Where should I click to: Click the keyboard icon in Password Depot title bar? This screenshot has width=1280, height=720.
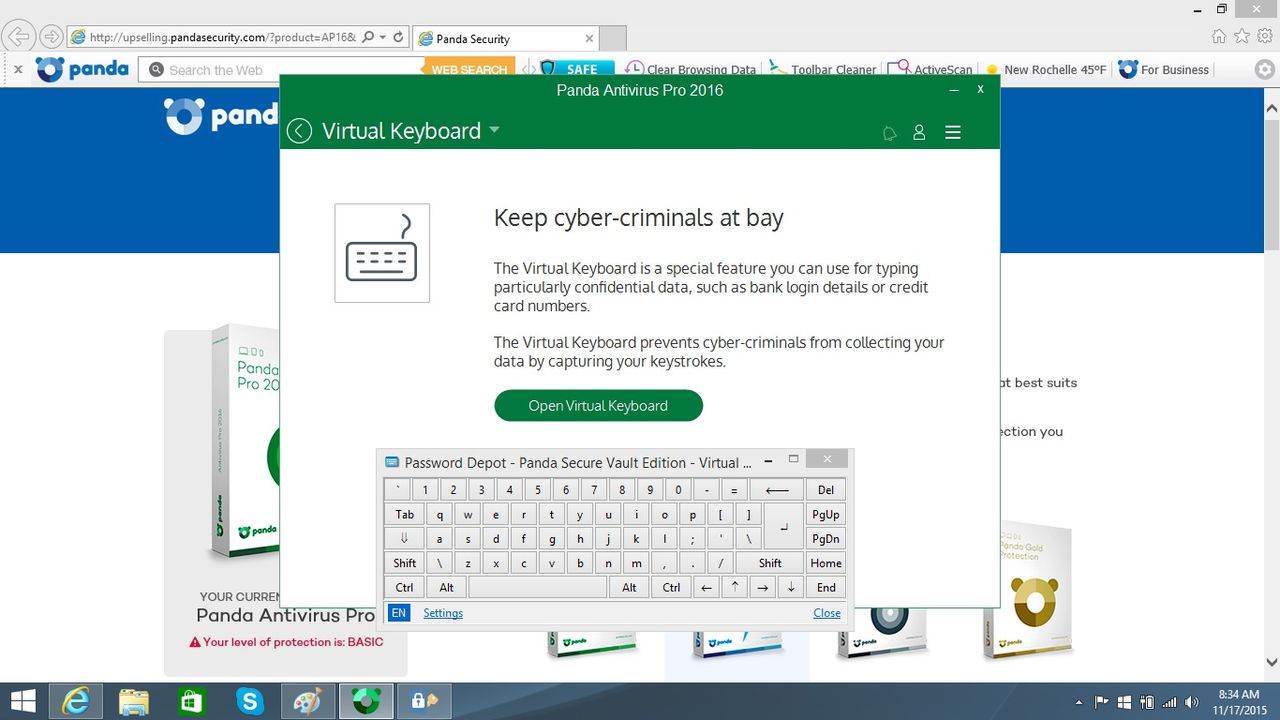tap(392, 462)
